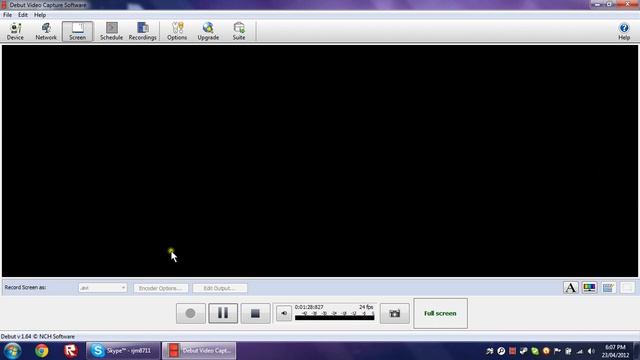Open the Options dialog

click(x=177, y=31)
